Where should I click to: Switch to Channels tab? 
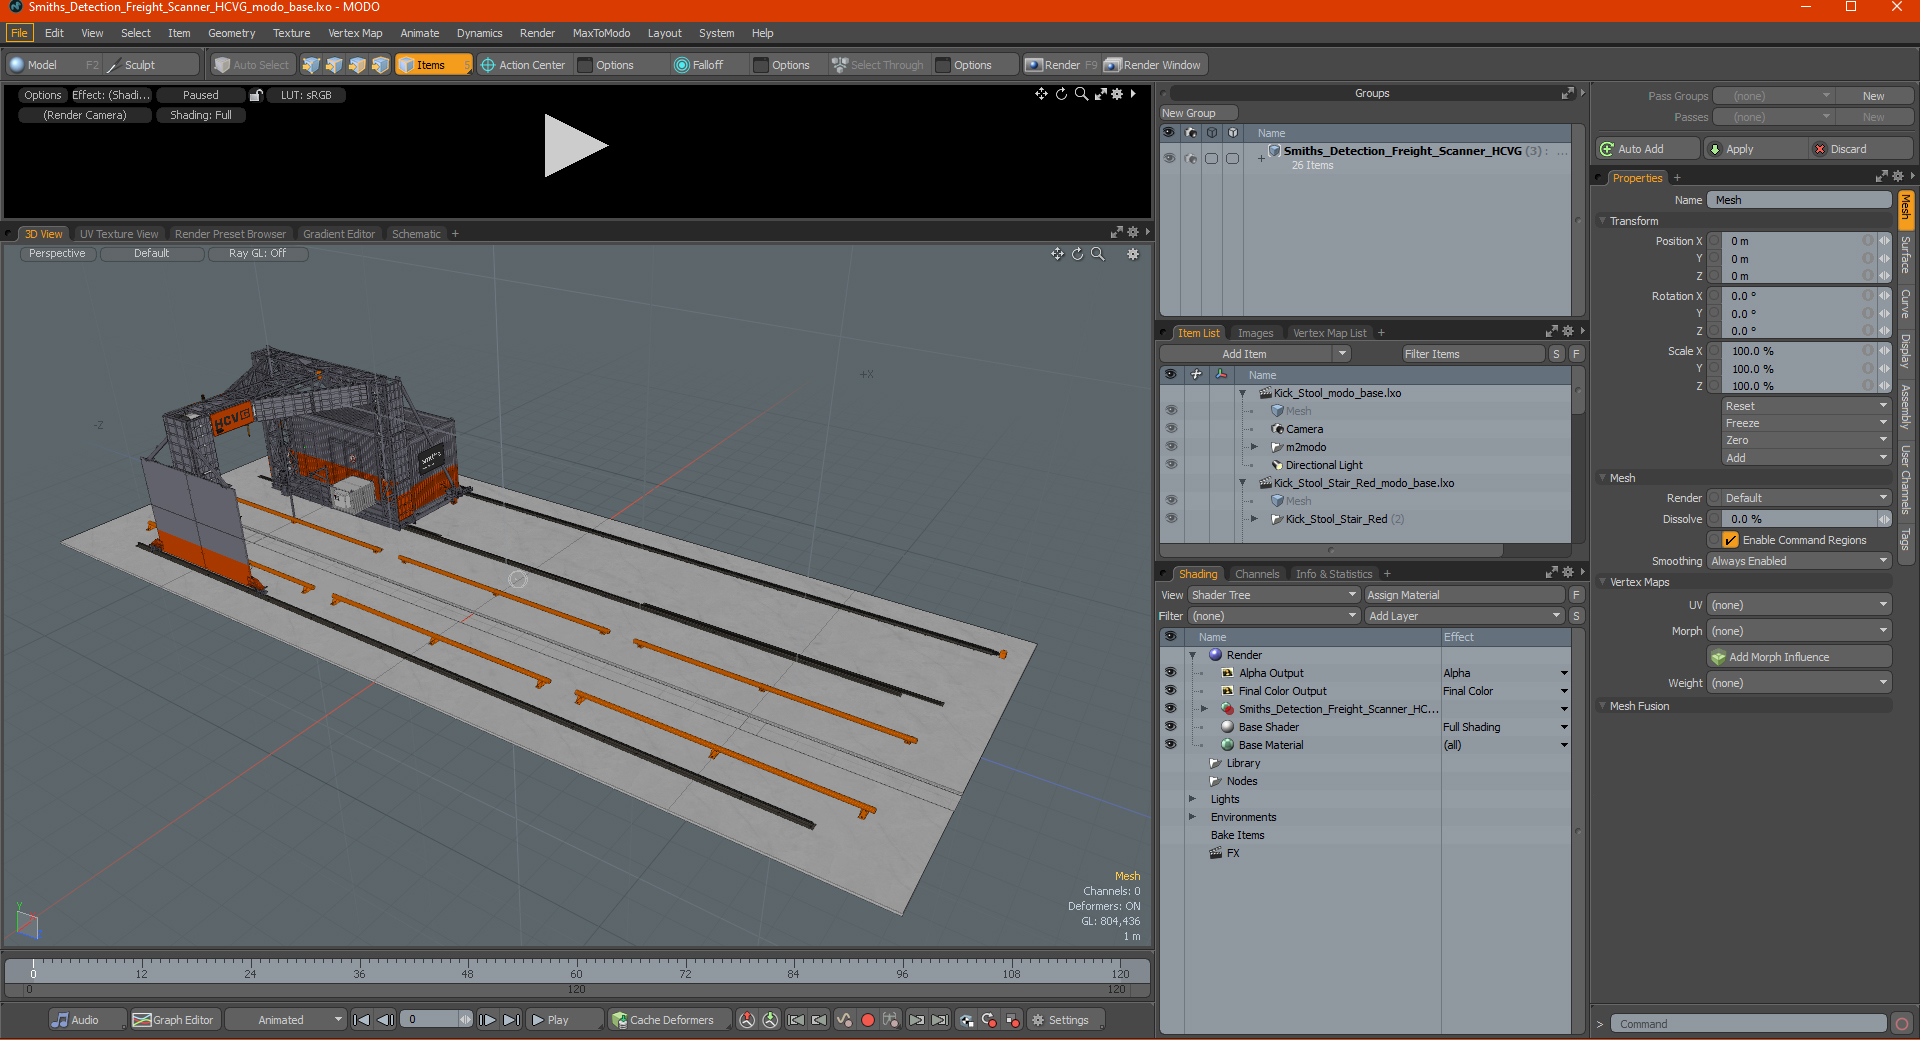point(1257,574)
